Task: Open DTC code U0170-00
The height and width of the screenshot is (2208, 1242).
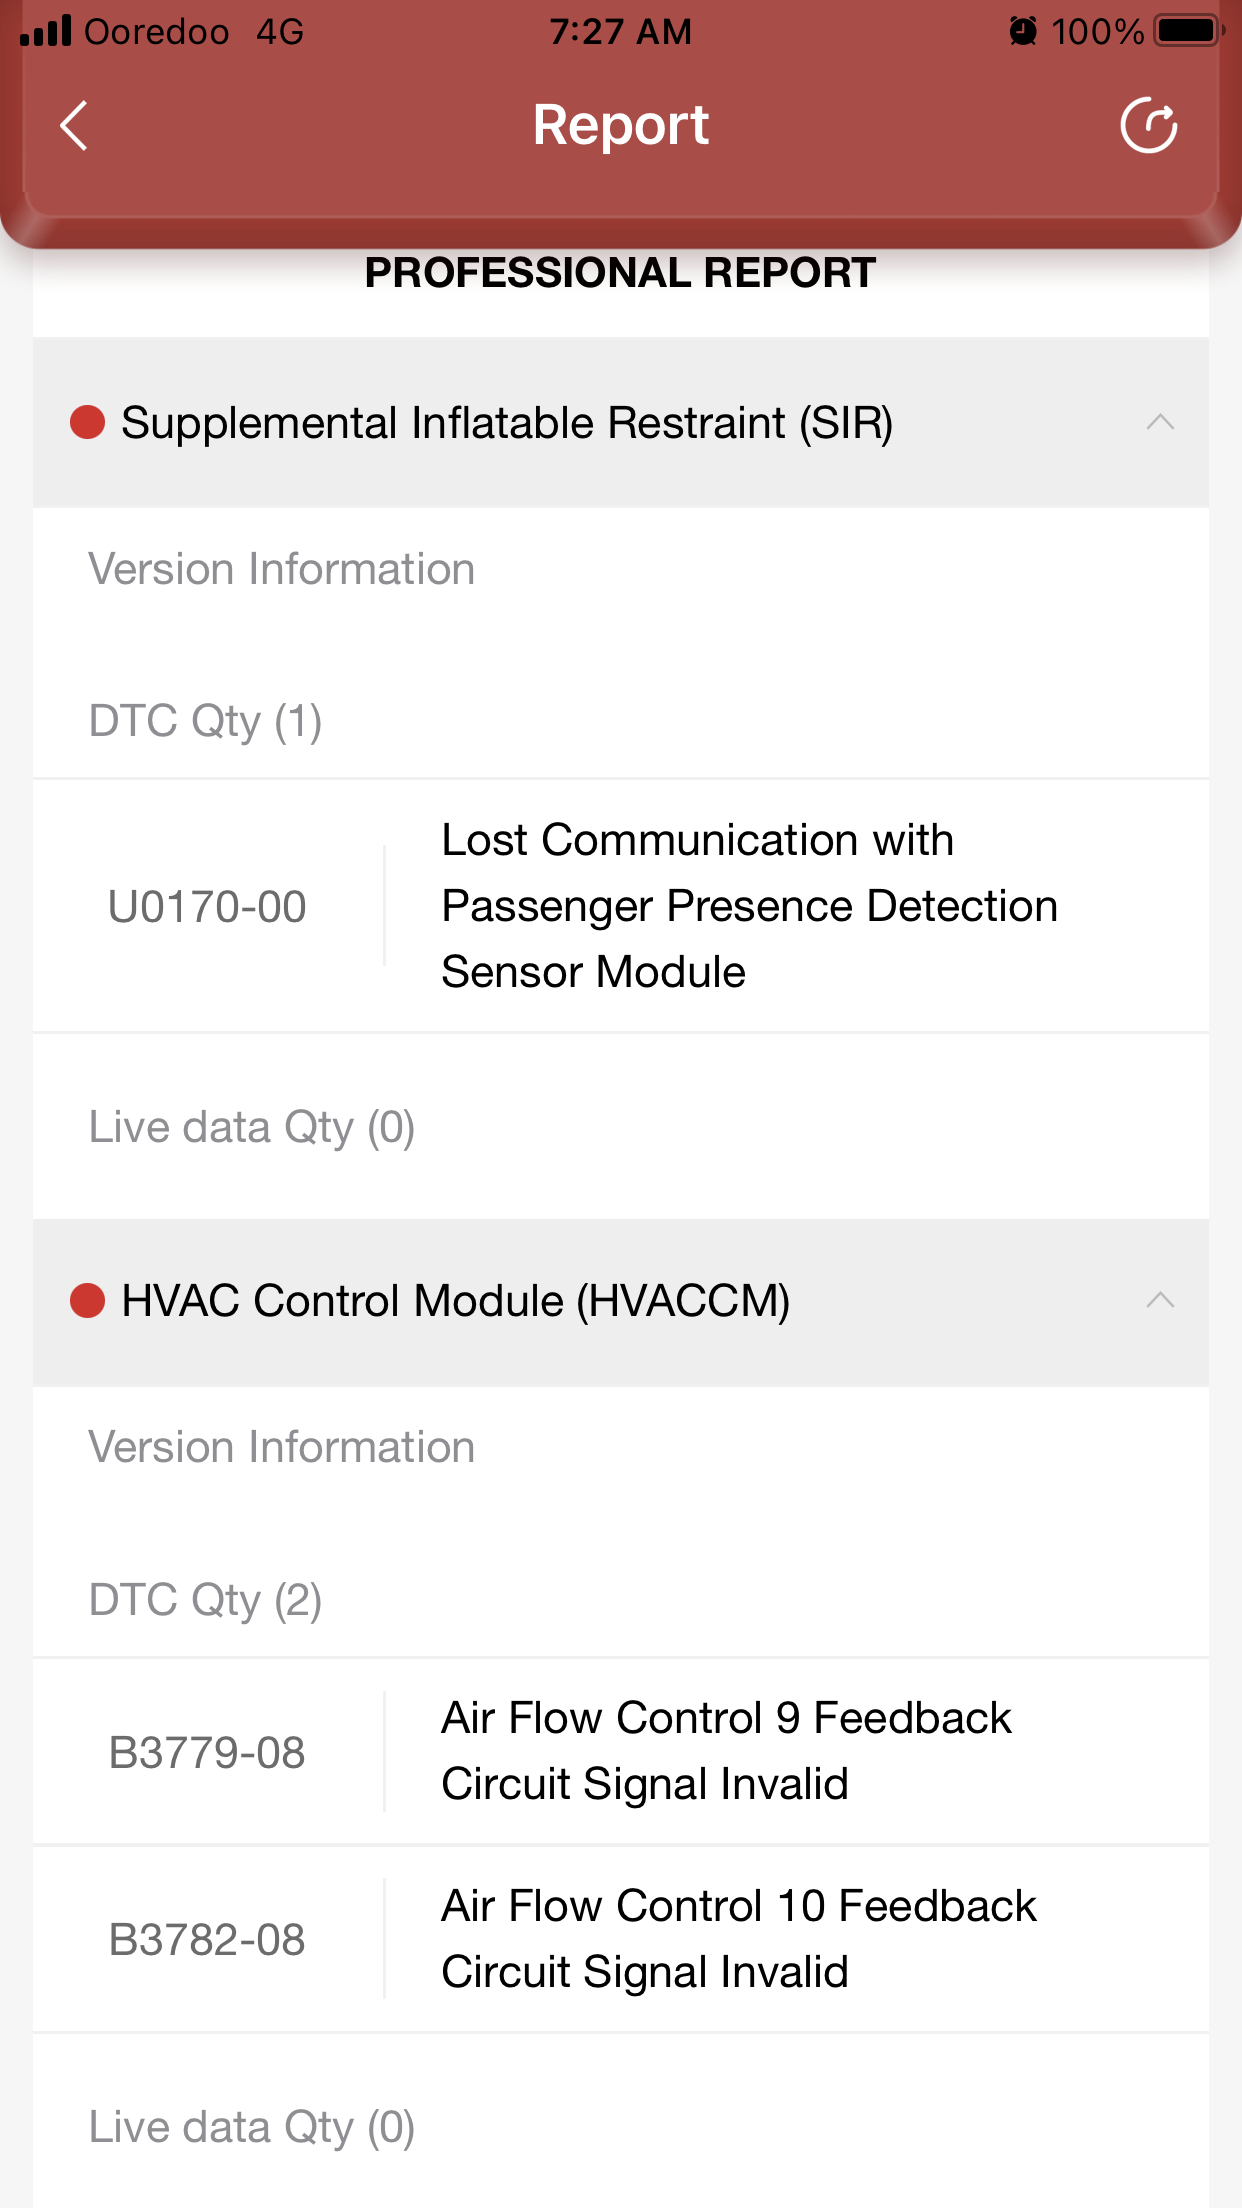Action: (207, 907)
